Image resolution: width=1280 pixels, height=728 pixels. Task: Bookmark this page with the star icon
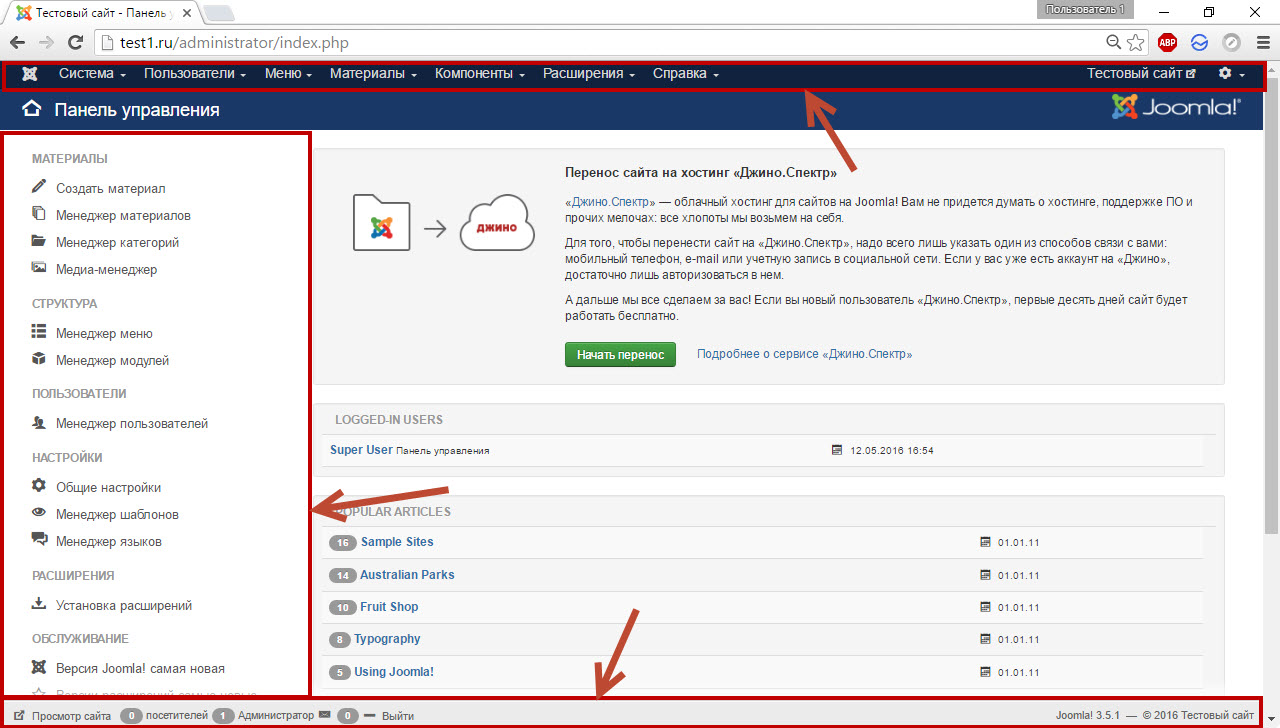tap(1136, 42)
